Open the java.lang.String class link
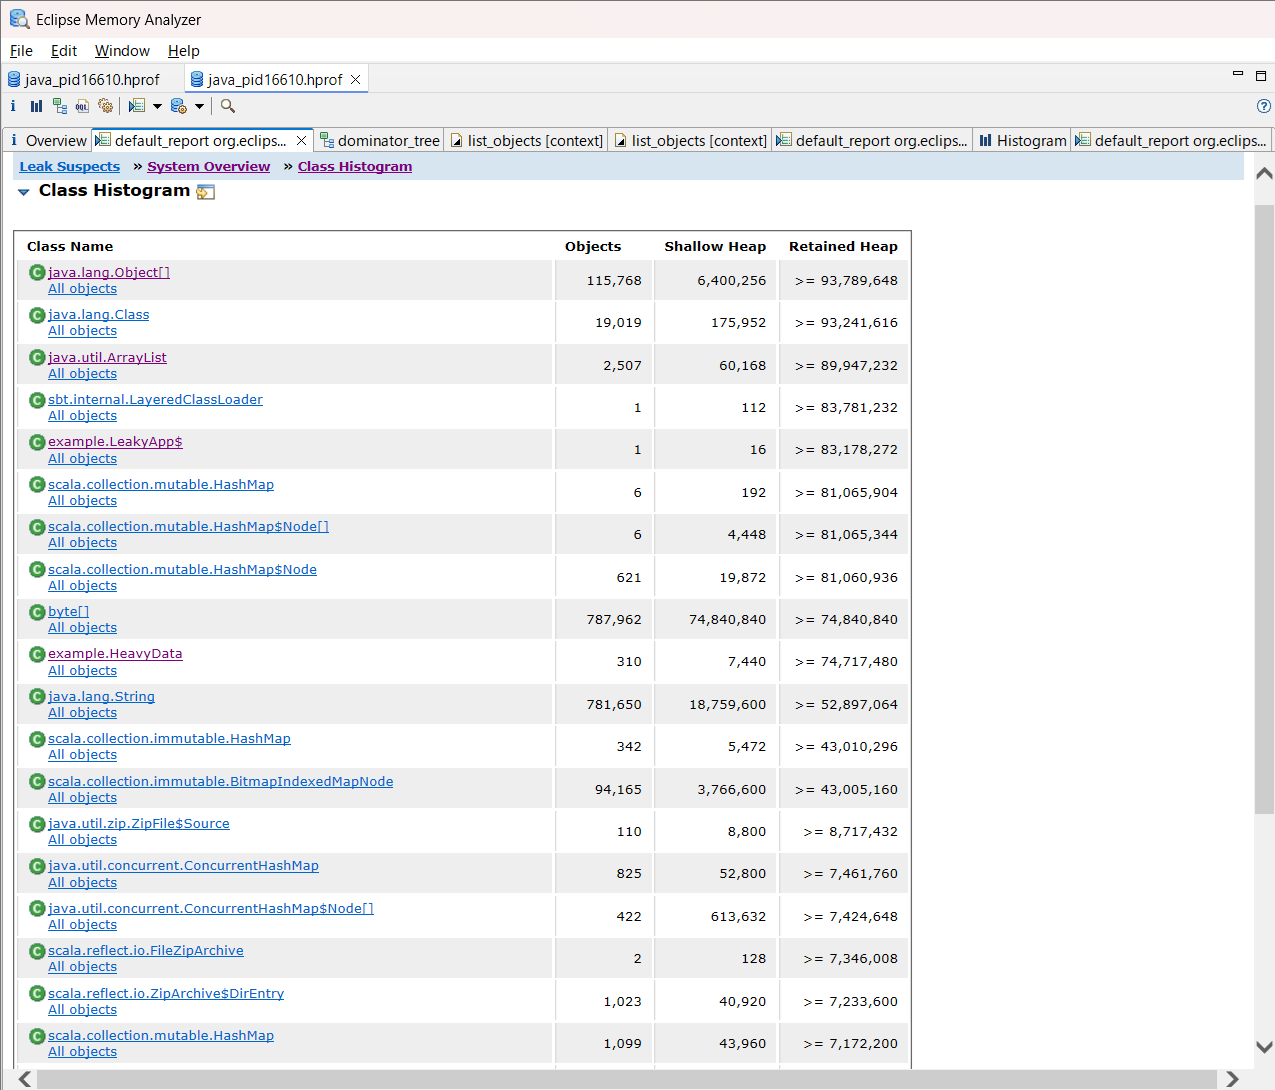 (x=101, y=697)
